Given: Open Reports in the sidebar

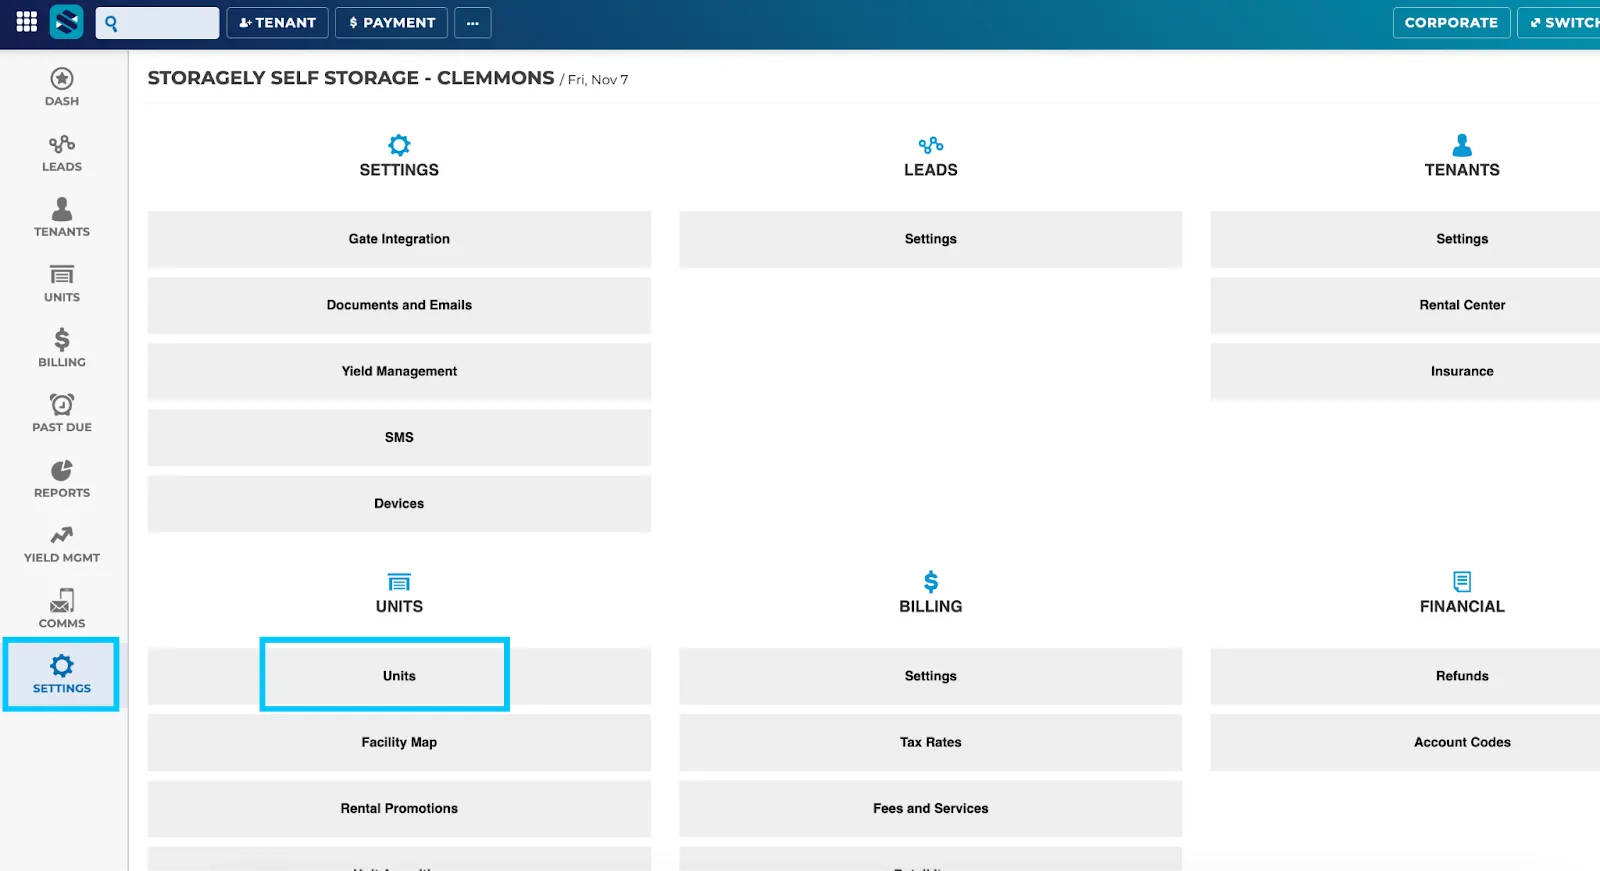Looking at the screenshot, I should 62,479.
